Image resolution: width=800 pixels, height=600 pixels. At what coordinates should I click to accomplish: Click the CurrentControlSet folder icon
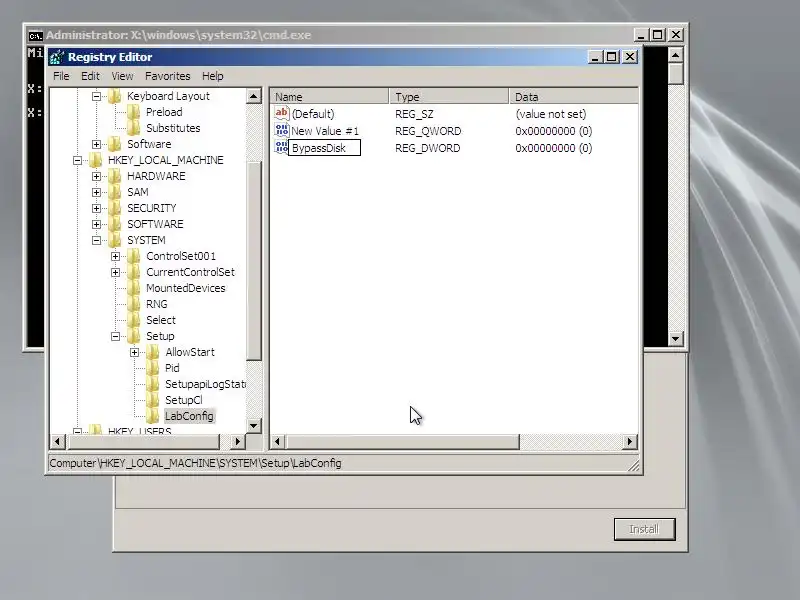pos(134,272)
